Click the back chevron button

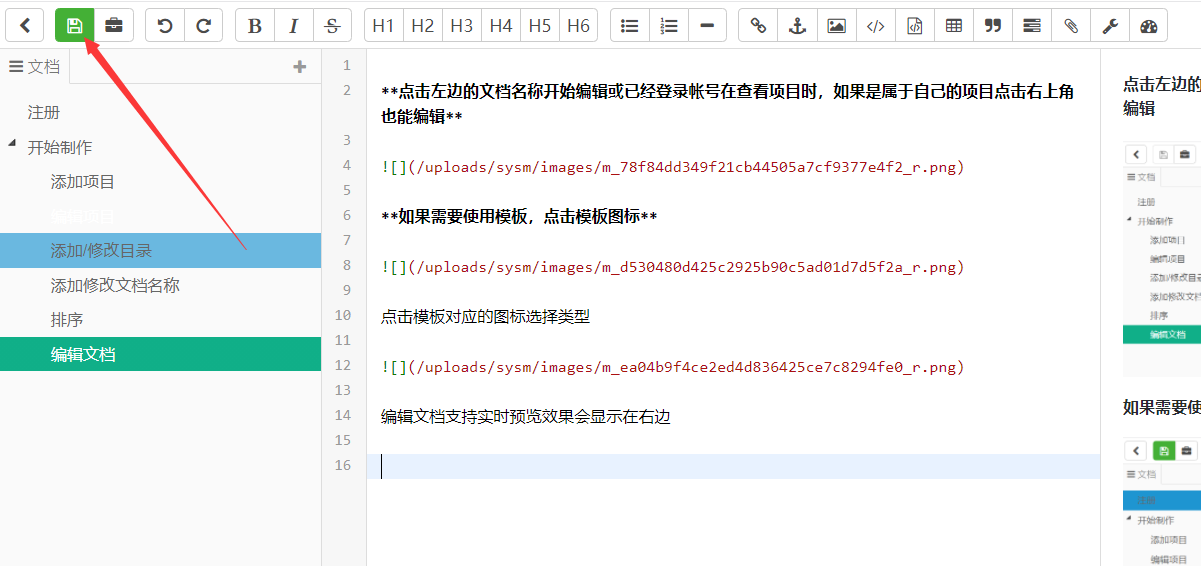pyautogui.click(x=25, y=26)
